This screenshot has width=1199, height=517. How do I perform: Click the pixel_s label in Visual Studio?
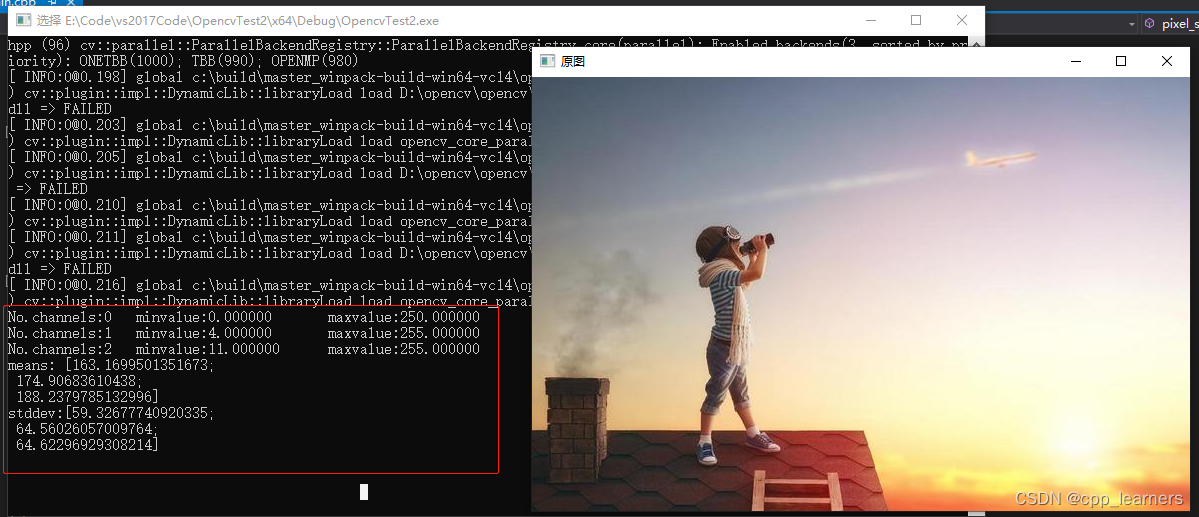(1179, 24)
